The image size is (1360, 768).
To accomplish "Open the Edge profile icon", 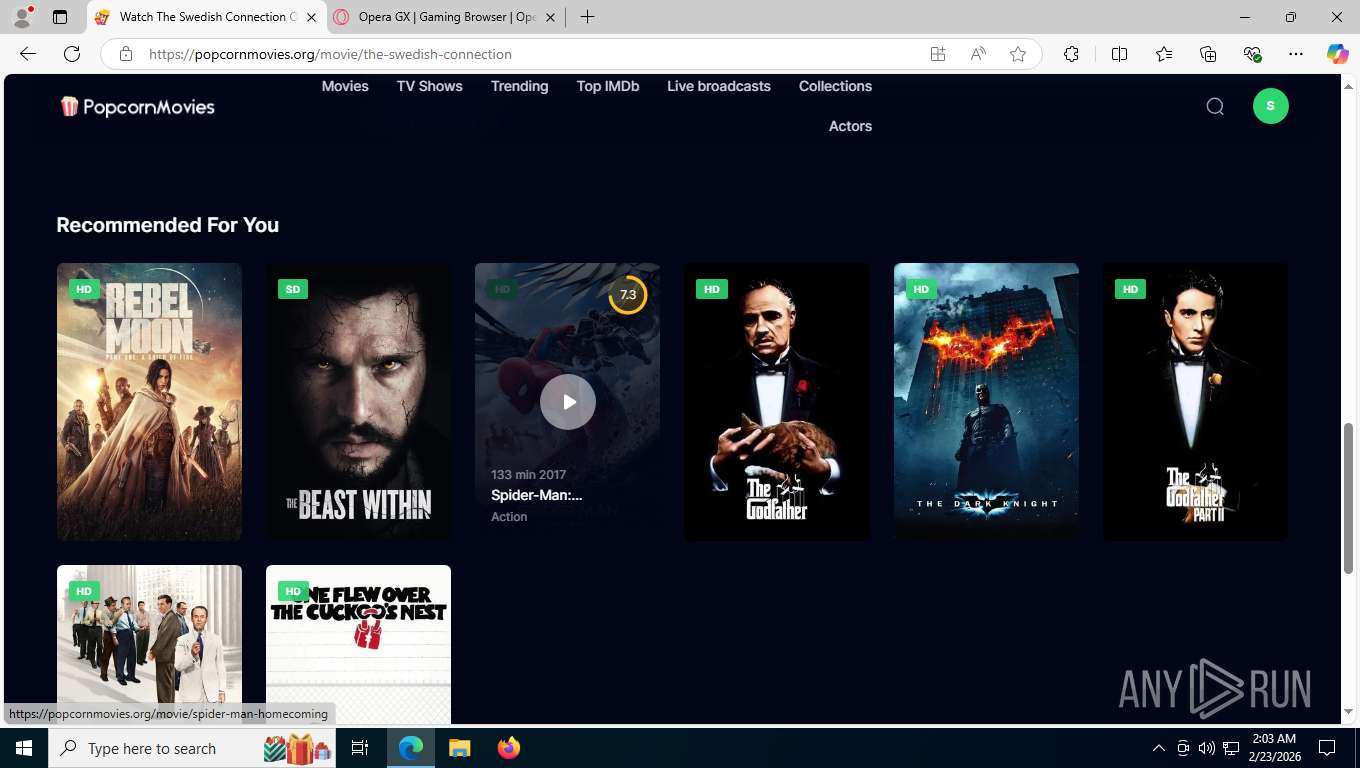I will pyautogui.click(x=22, y=17).
